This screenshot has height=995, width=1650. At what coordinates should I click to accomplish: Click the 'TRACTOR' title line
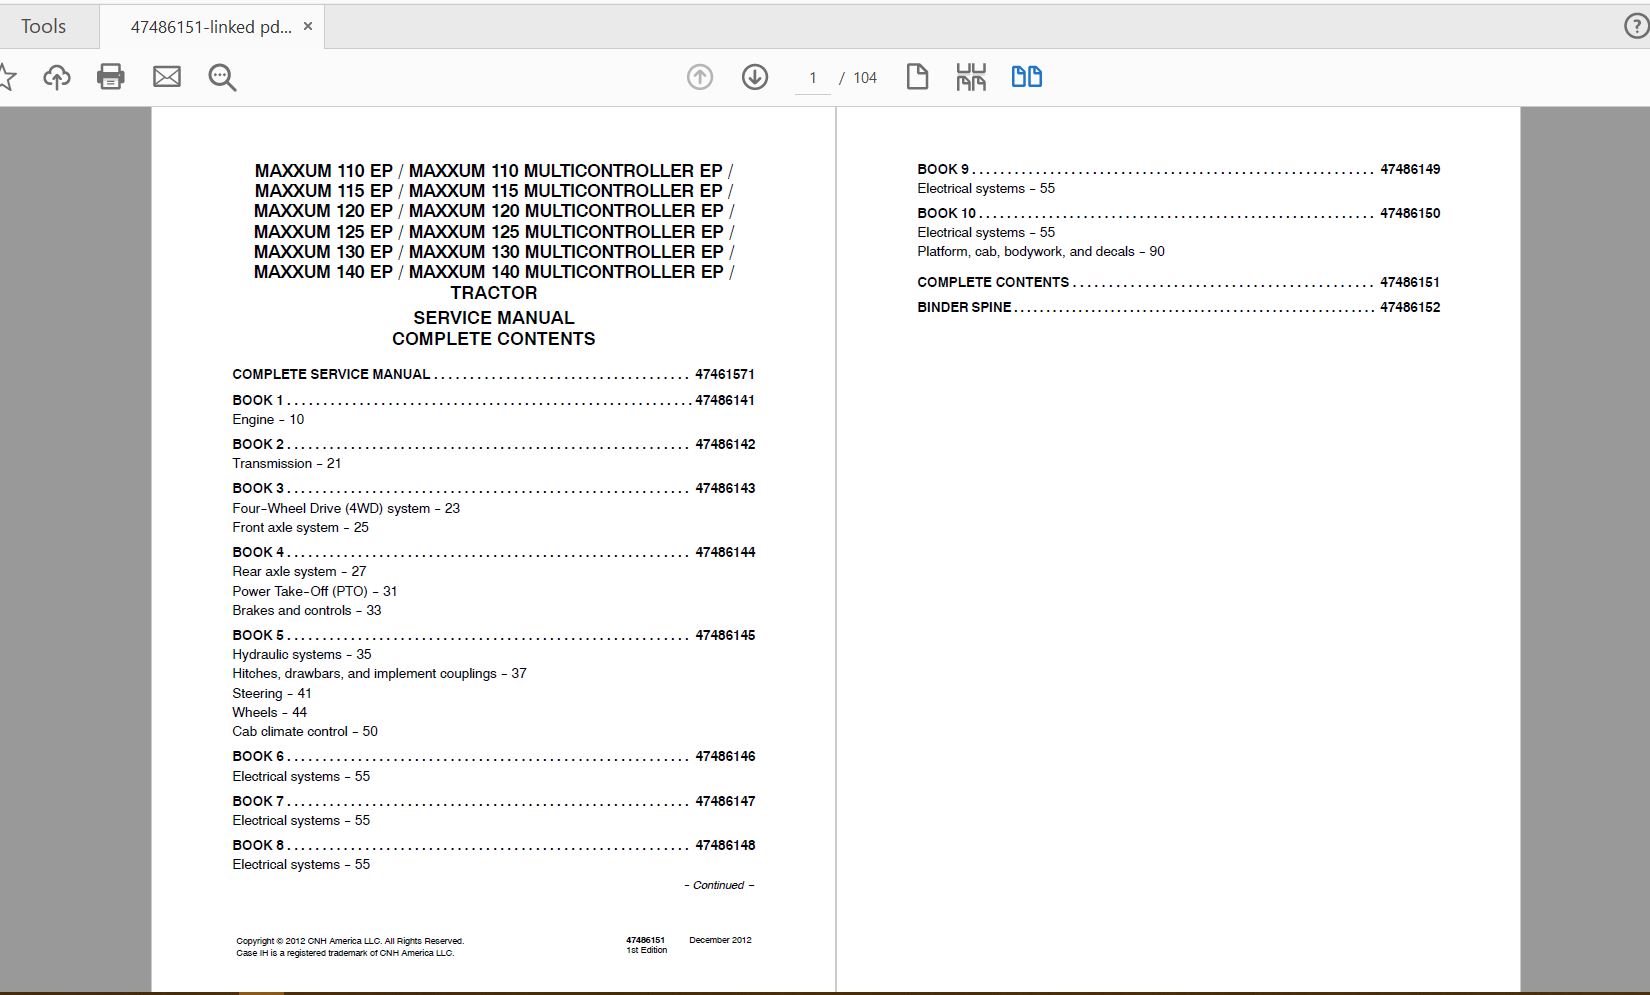point(494,293)
